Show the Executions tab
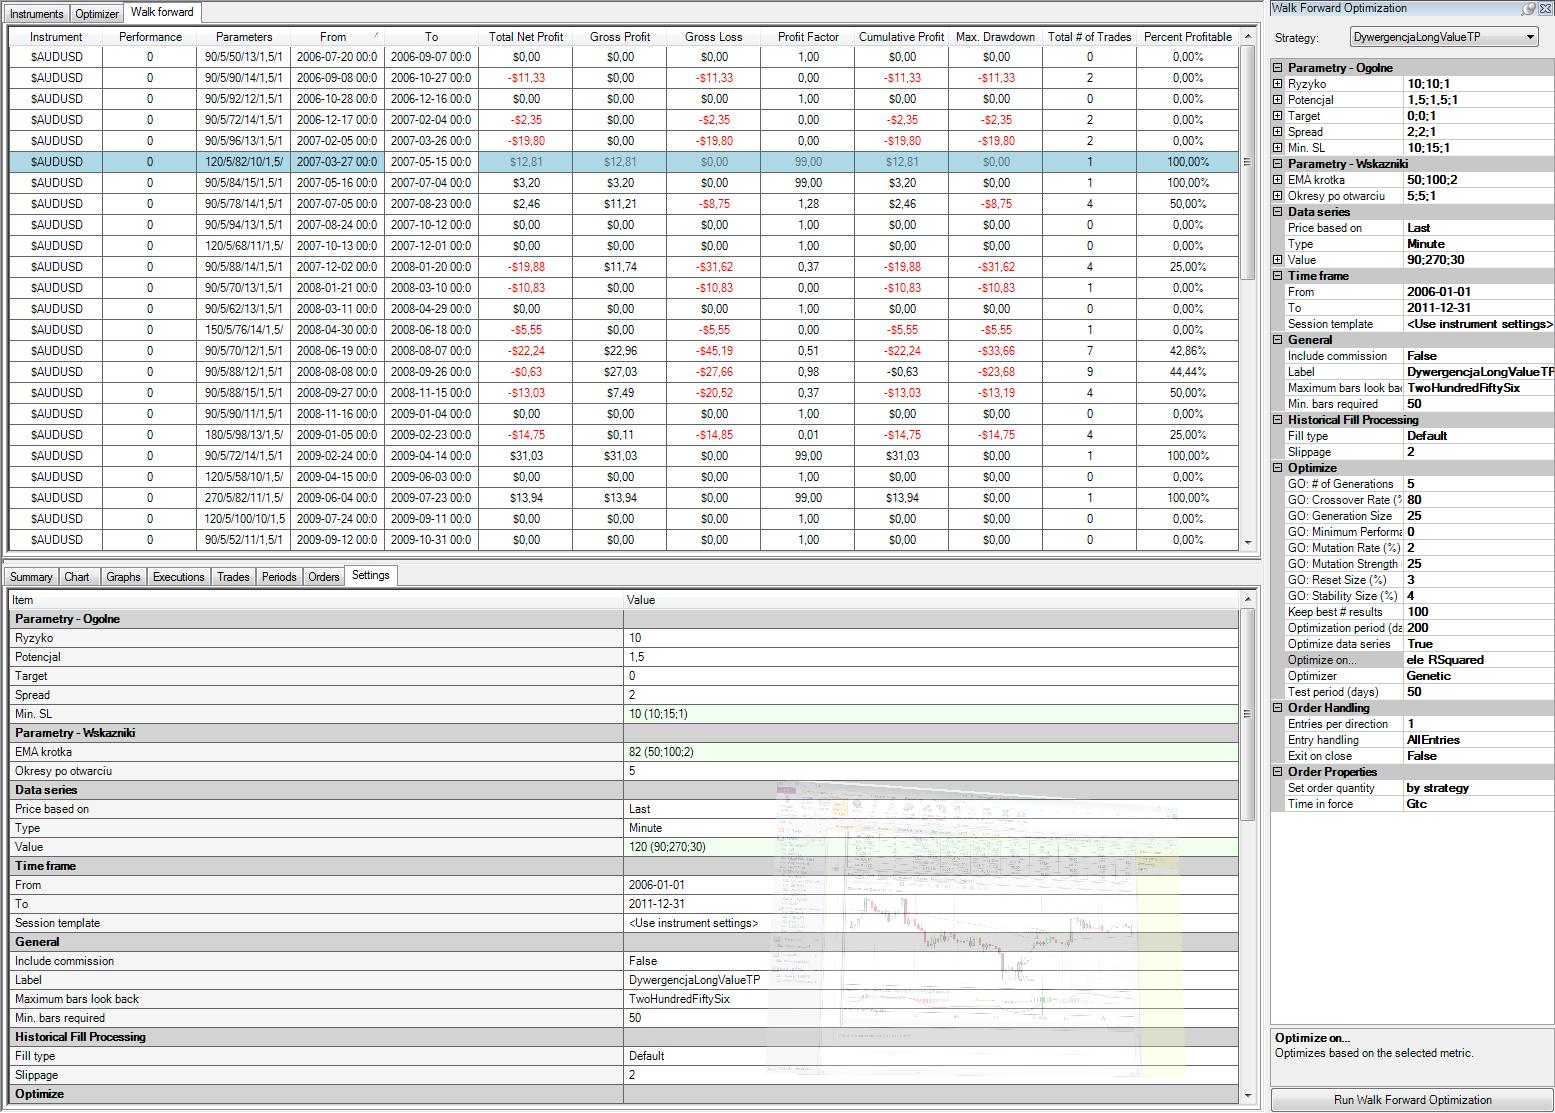 [x=179, y=577]
